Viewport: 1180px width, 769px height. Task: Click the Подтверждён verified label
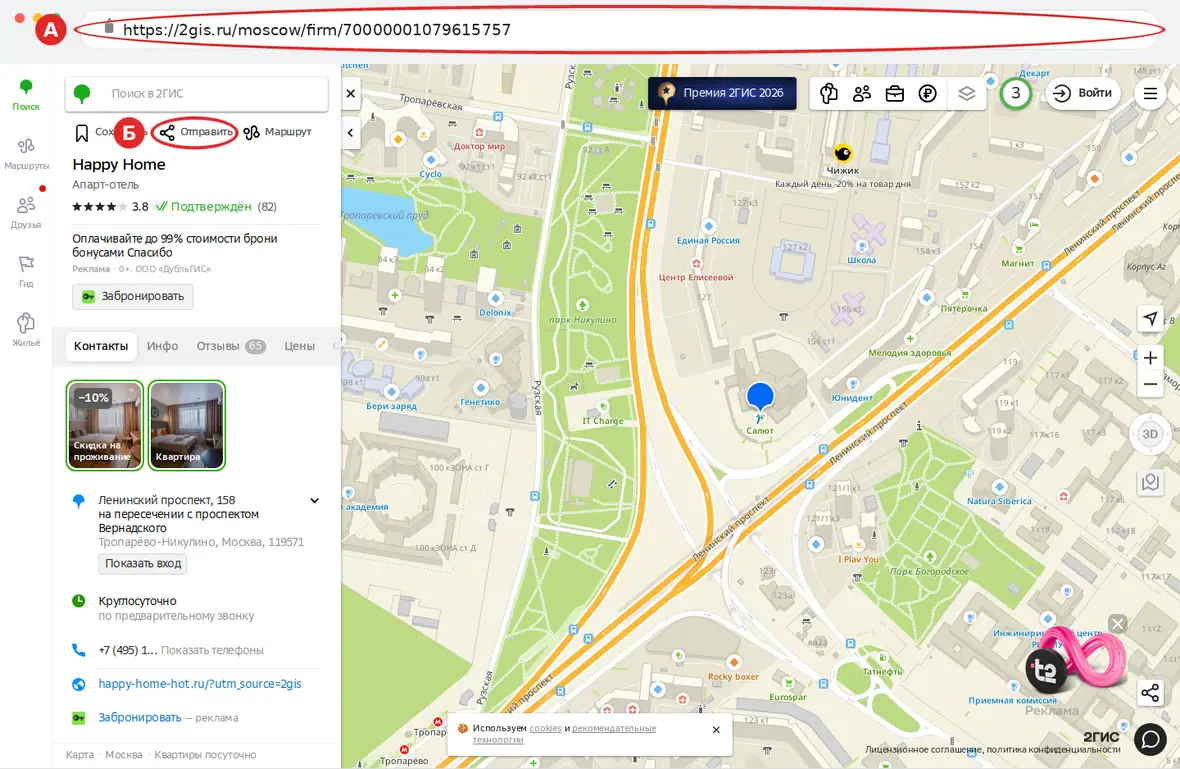click(x=203, y=207)
